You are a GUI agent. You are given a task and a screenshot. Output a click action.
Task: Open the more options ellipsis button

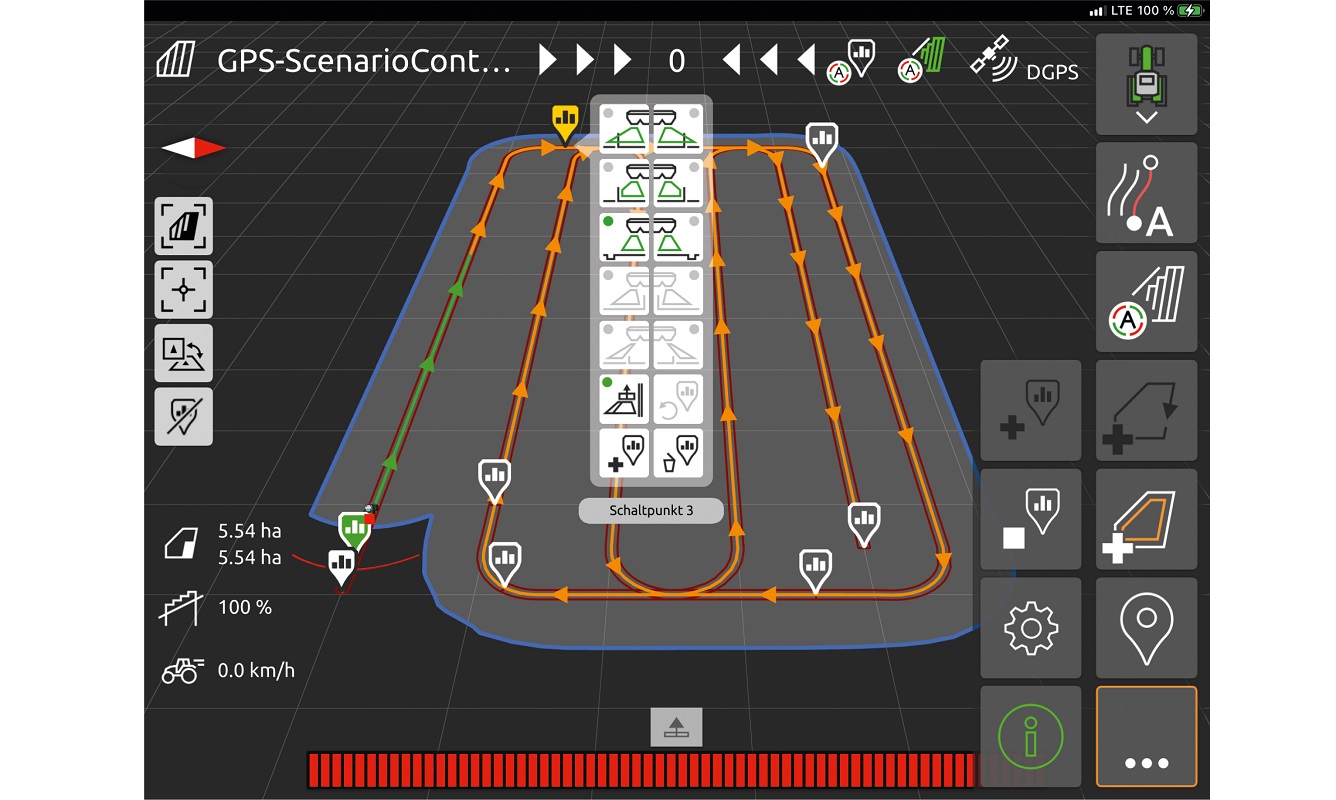click(x=1146, y=736)
